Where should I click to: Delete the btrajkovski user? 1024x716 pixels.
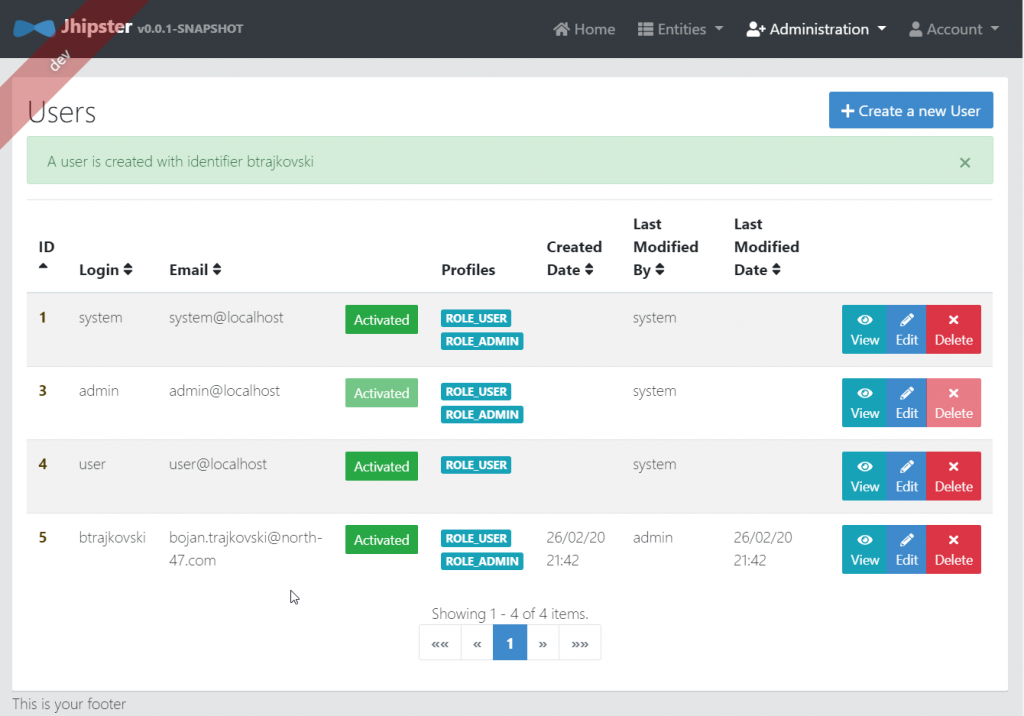(953, 549)
